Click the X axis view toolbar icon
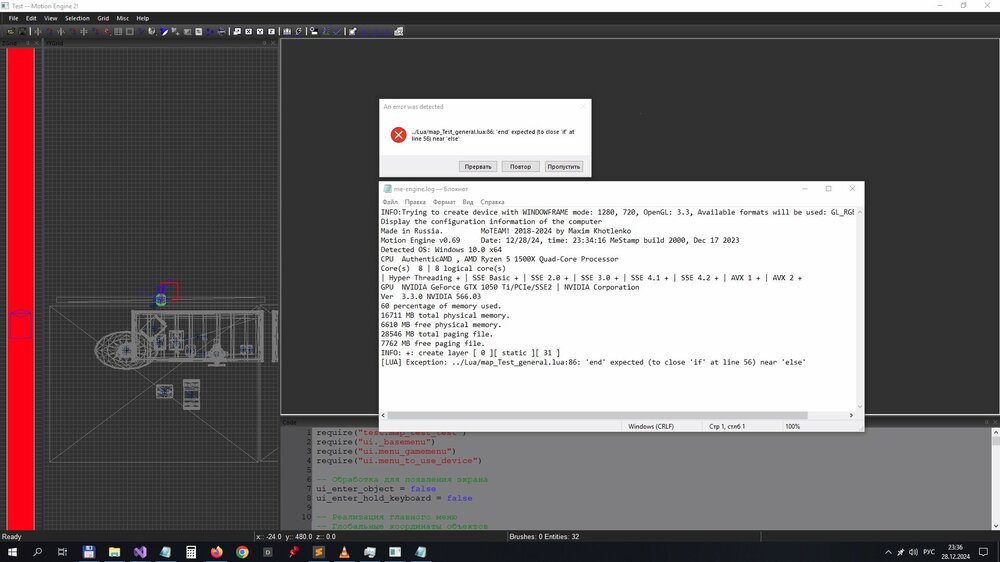Image resolution: width=1000 pixels, height=562 pixels. pos(248,31)
